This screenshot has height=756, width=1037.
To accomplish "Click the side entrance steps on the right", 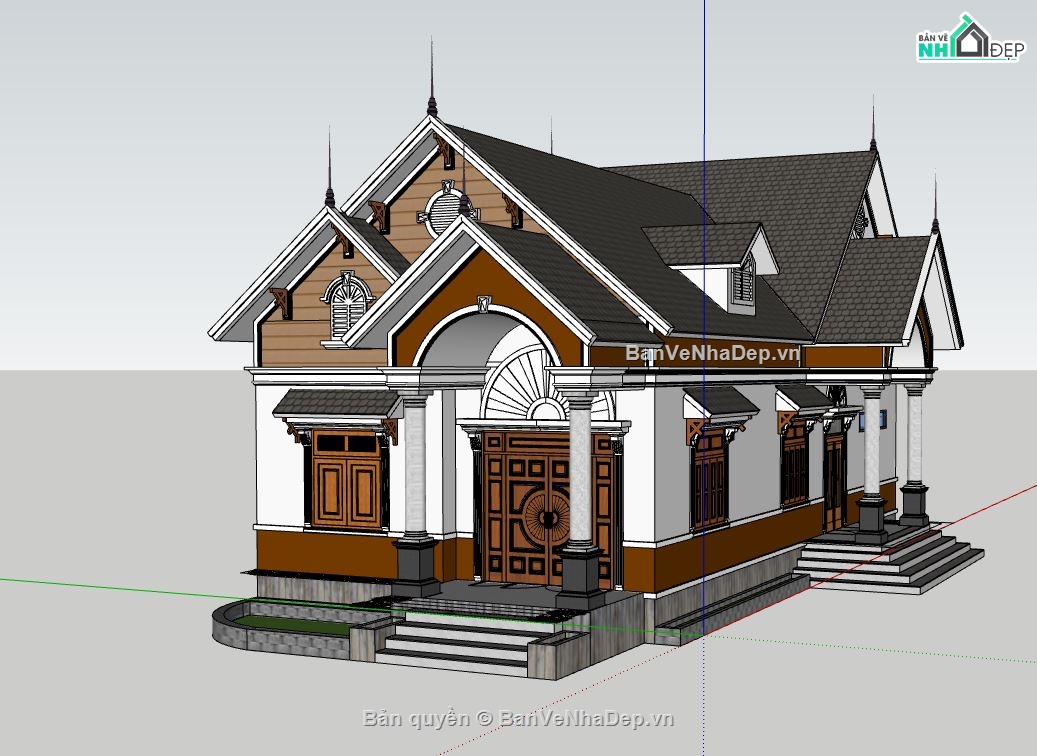I will coord(885,560).
